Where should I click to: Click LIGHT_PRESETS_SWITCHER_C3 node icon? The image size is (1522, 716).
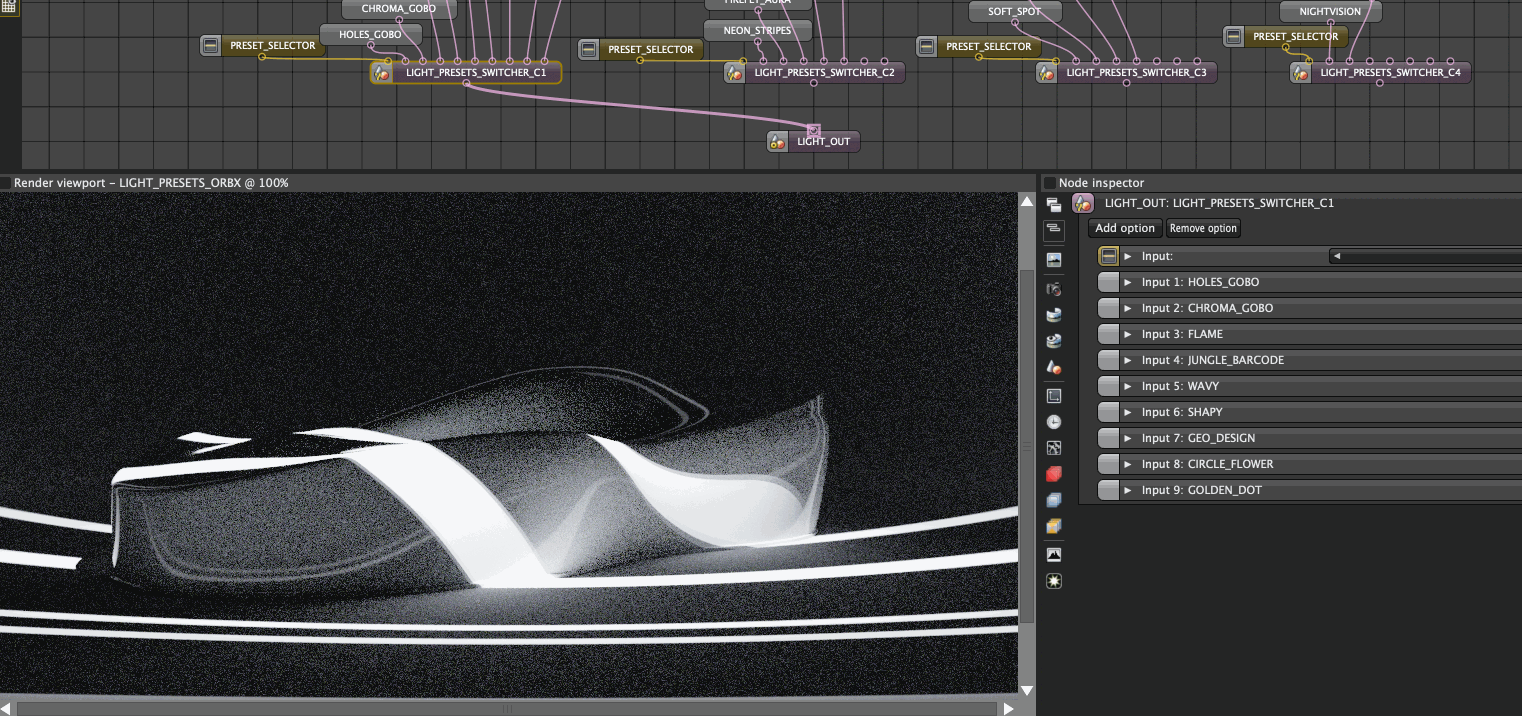[x=1047, y=72]
